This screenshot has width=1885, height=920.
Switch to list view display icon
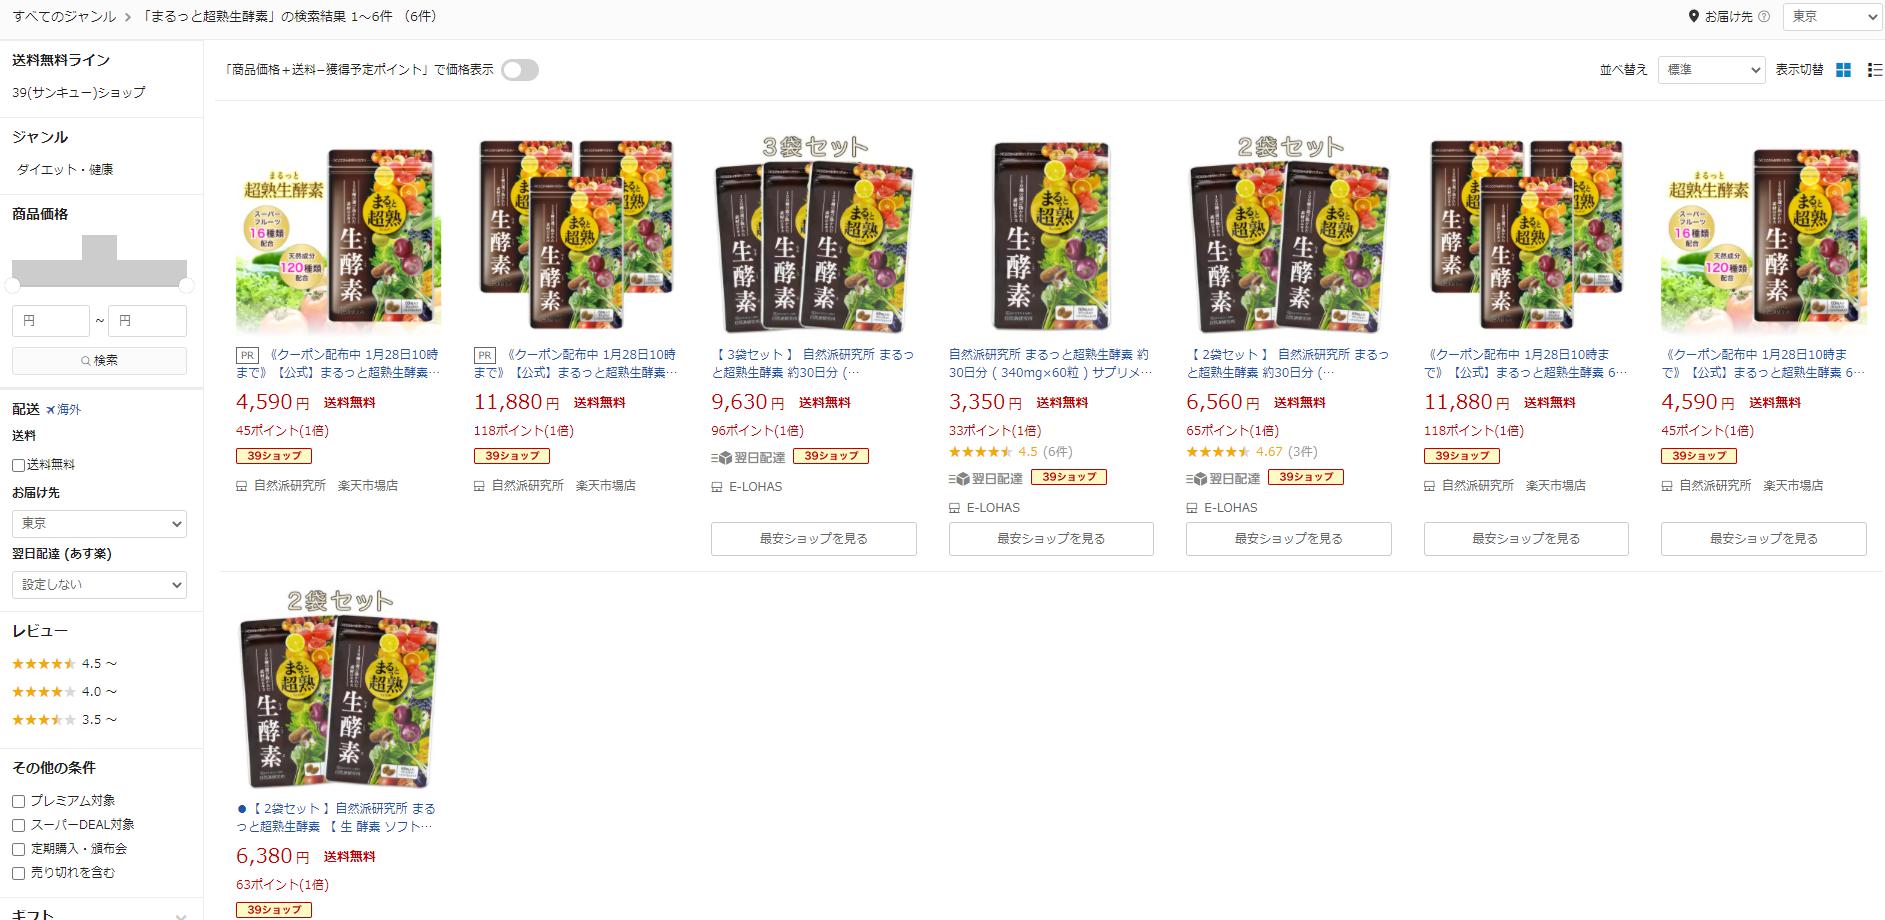(1875, 70)
